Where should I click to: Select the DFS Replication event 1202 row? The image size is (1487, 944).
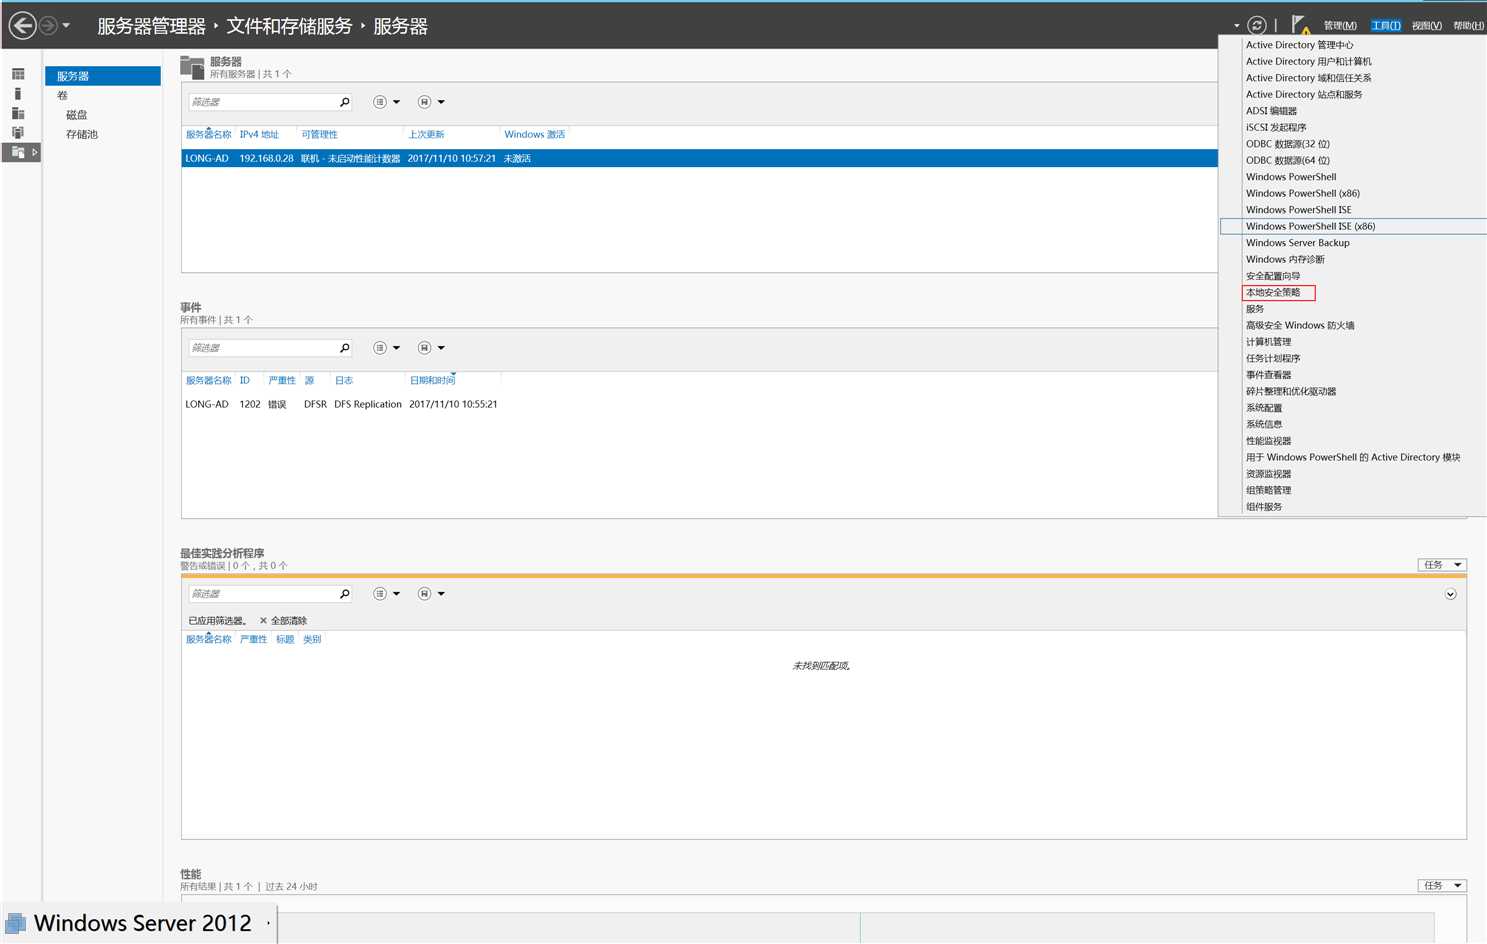pos(699,404)
